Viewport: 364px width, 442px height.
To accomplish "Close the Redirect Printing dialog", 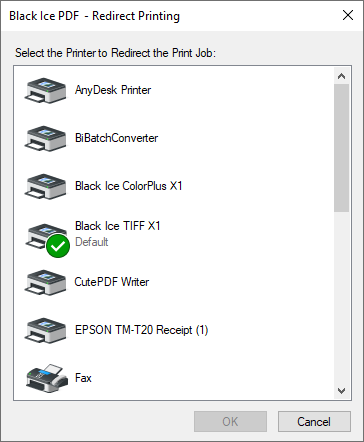I will [348, 15].
